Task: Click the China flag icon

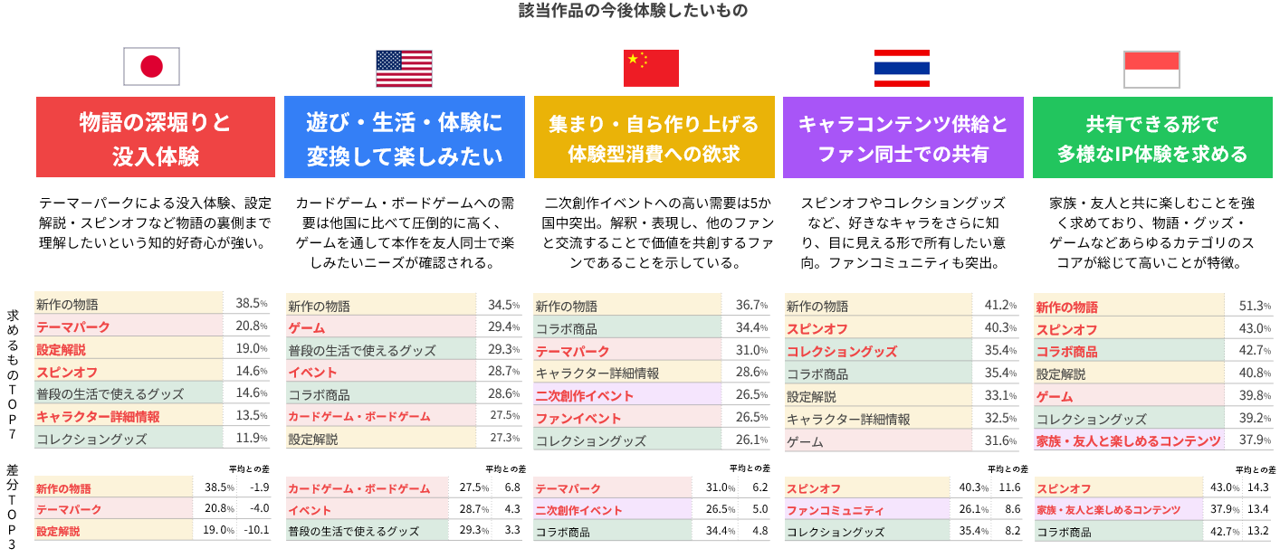Action: point(651,67)
